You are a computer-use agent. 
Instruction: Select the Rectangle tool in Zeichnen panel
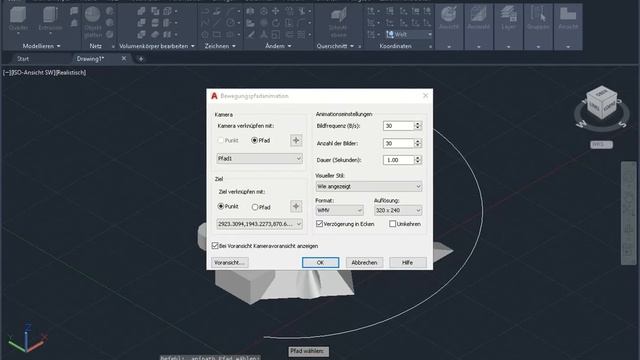pos(217,35)
